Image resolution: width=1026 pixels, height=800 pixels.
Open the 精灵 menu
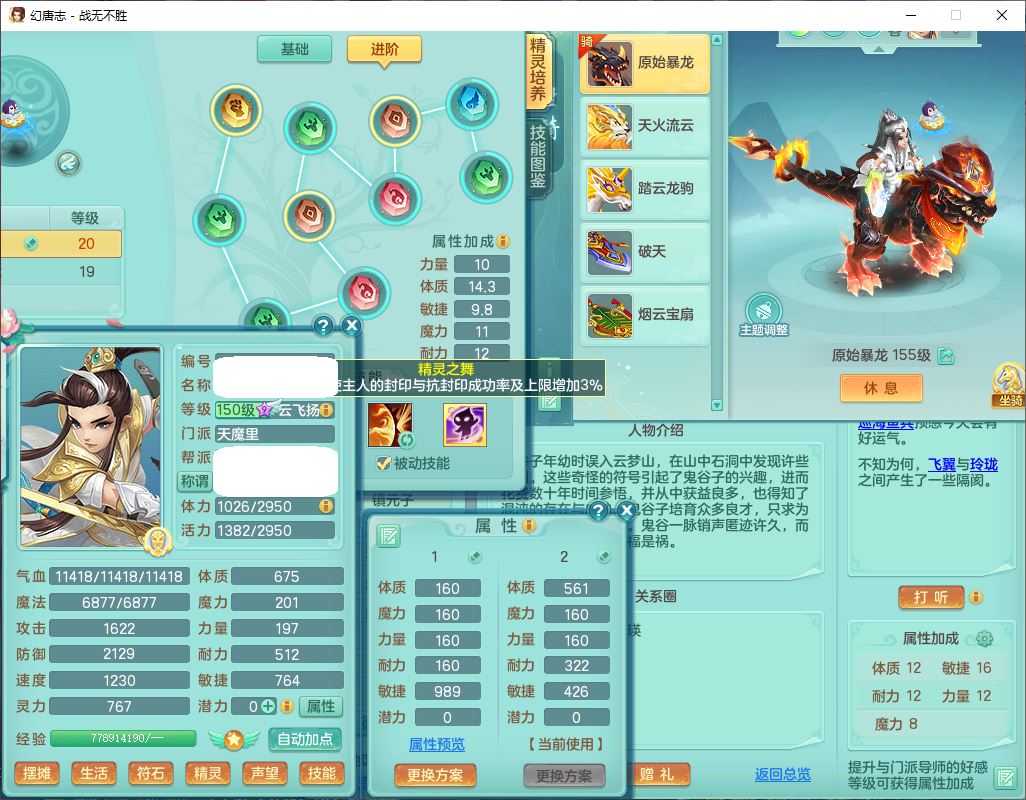coord(207,774)
